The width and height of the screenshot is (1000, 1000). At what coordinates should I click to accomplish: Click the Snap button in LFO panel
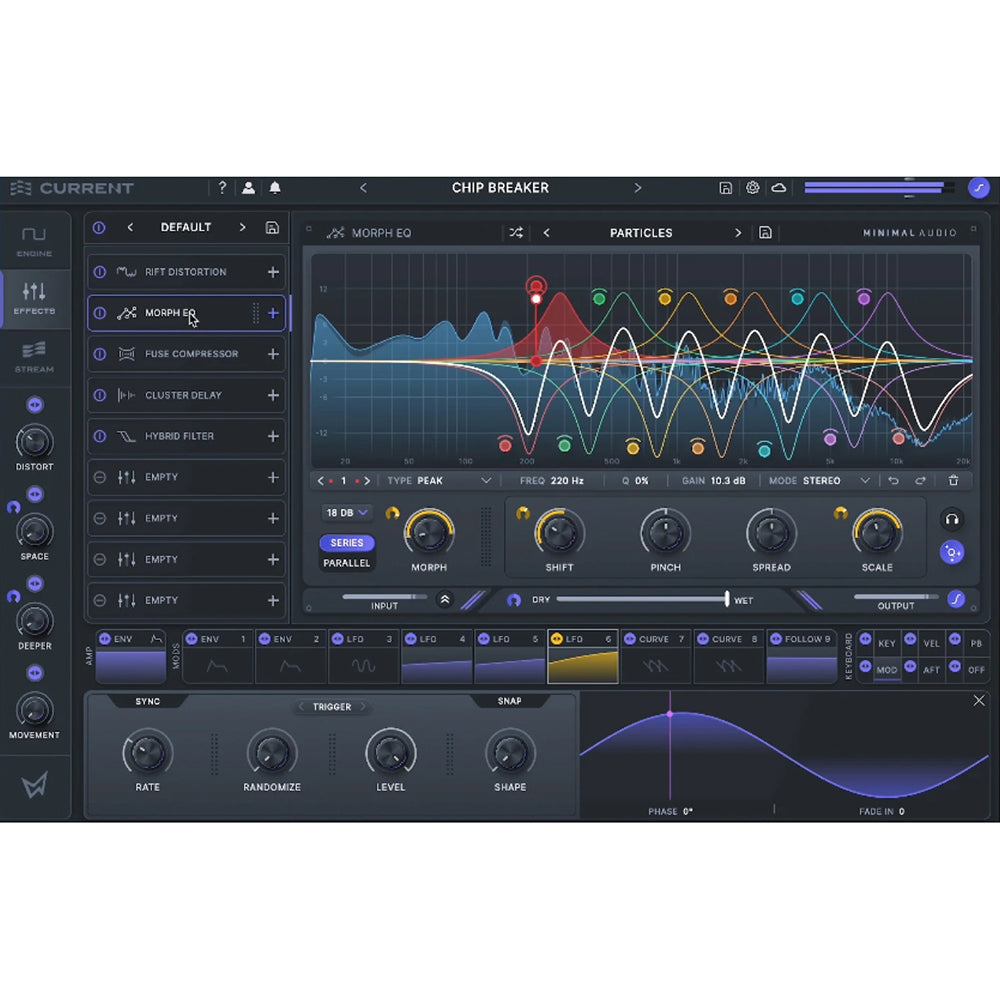[509, 701]
